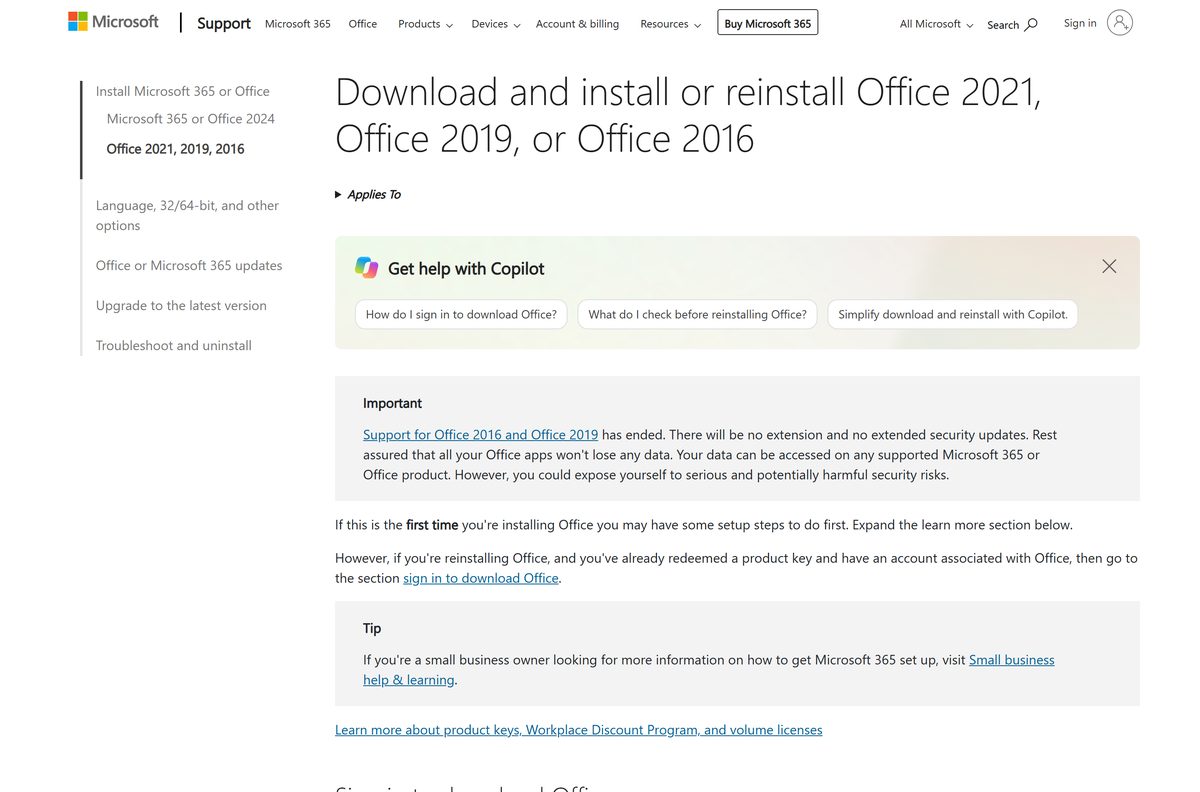Open Language, 32/64-bit, and other options
The image size is (1200, 792).
[x=187, y=215]
